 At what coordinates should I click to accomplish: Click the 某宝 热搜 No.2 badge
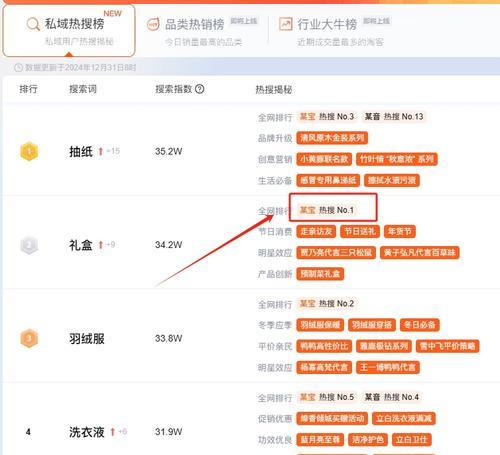point(327,304)
